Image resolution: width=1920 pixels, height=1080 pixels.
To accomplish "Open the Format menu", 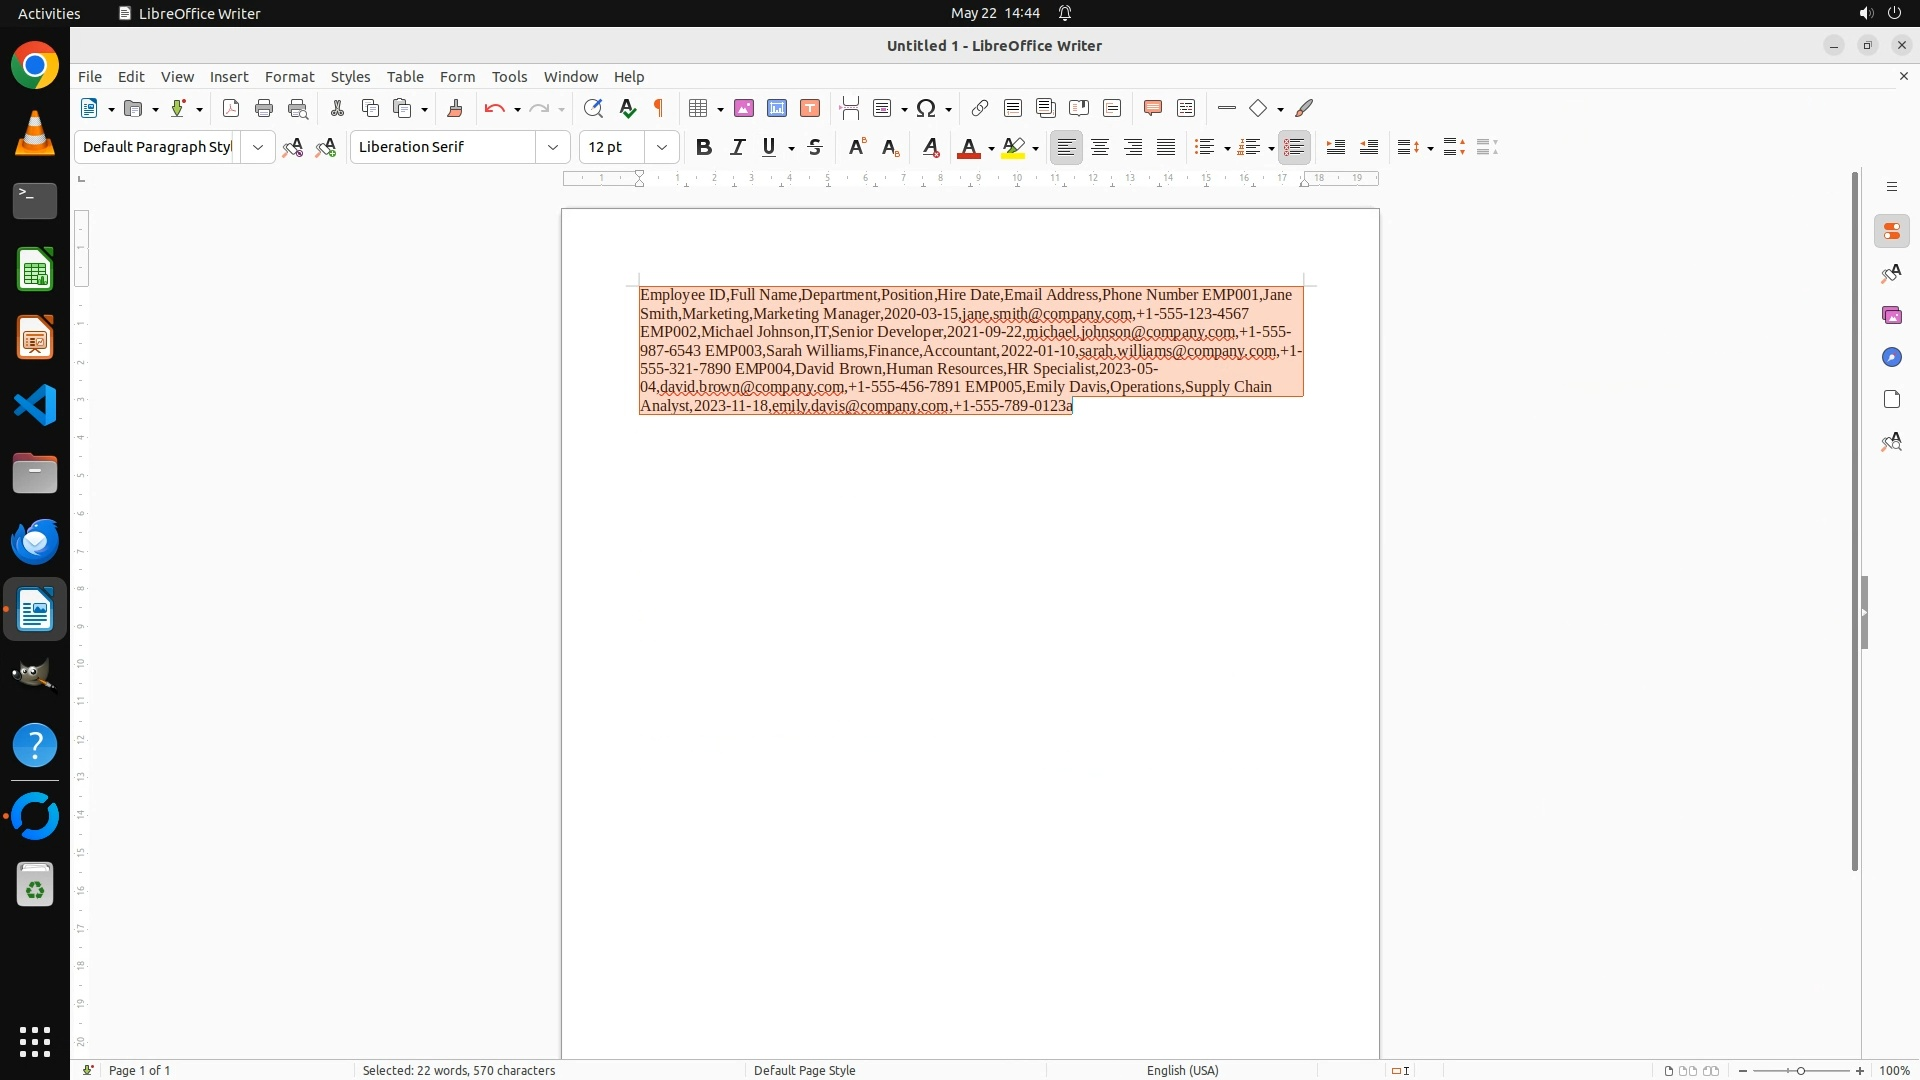I will point(289,77).
